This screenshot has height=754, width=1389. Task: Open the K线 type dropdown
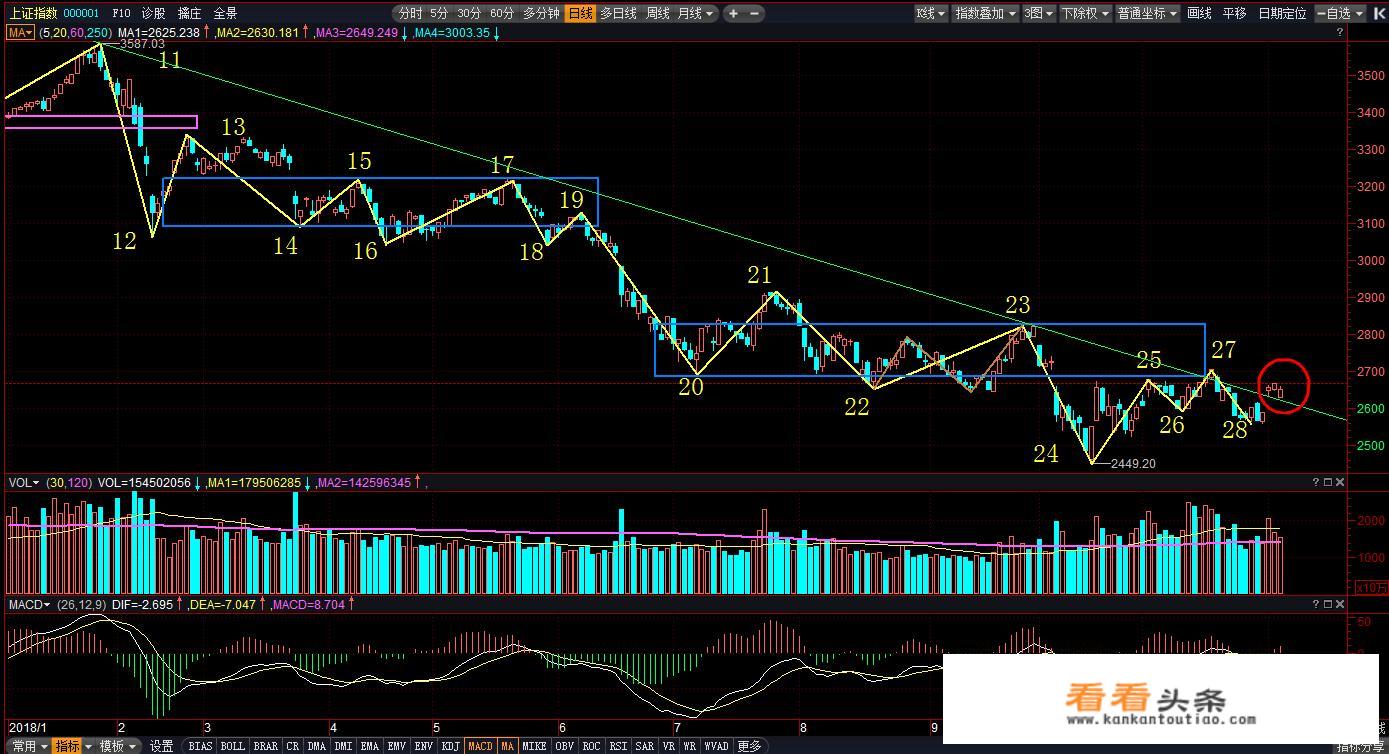(931, 14)
